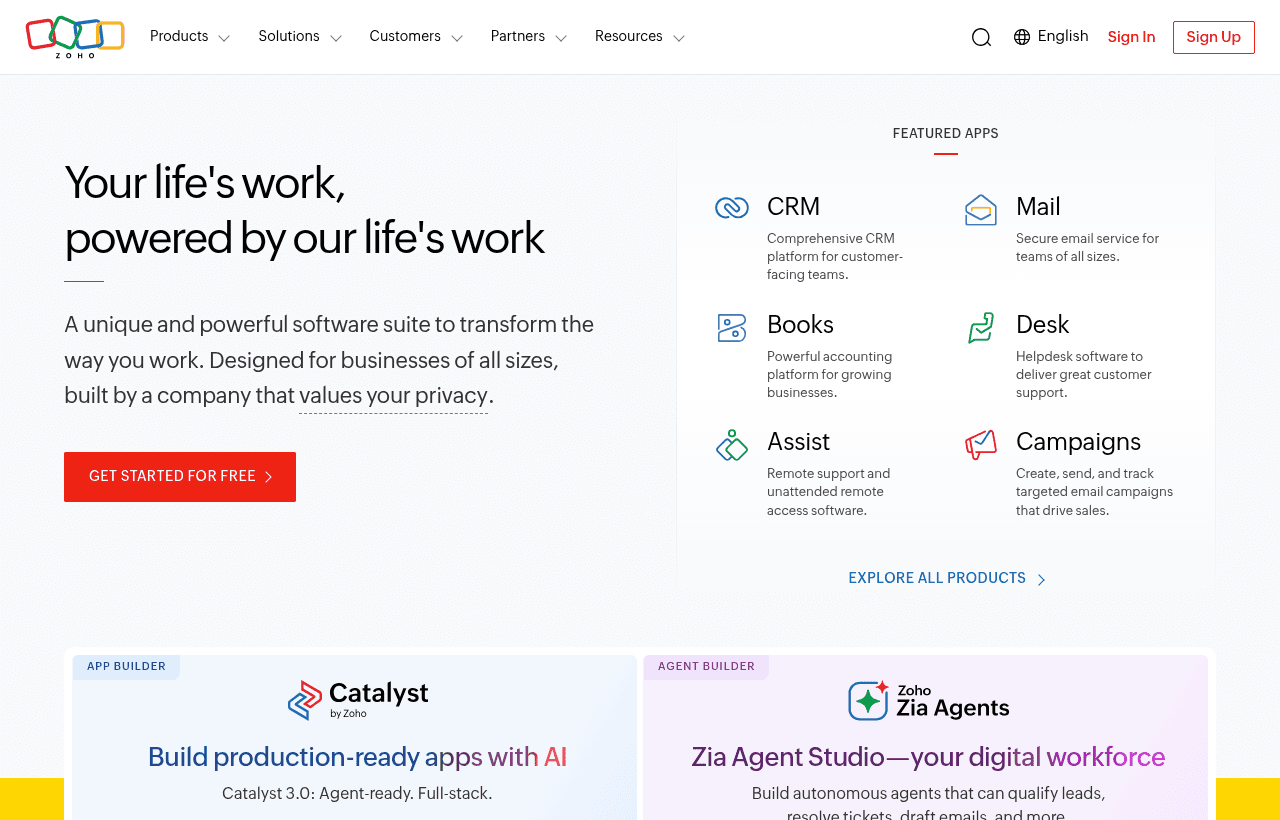Click the Zoho Zia Agents logo
1280x820 pixels.
click(929, 700)
